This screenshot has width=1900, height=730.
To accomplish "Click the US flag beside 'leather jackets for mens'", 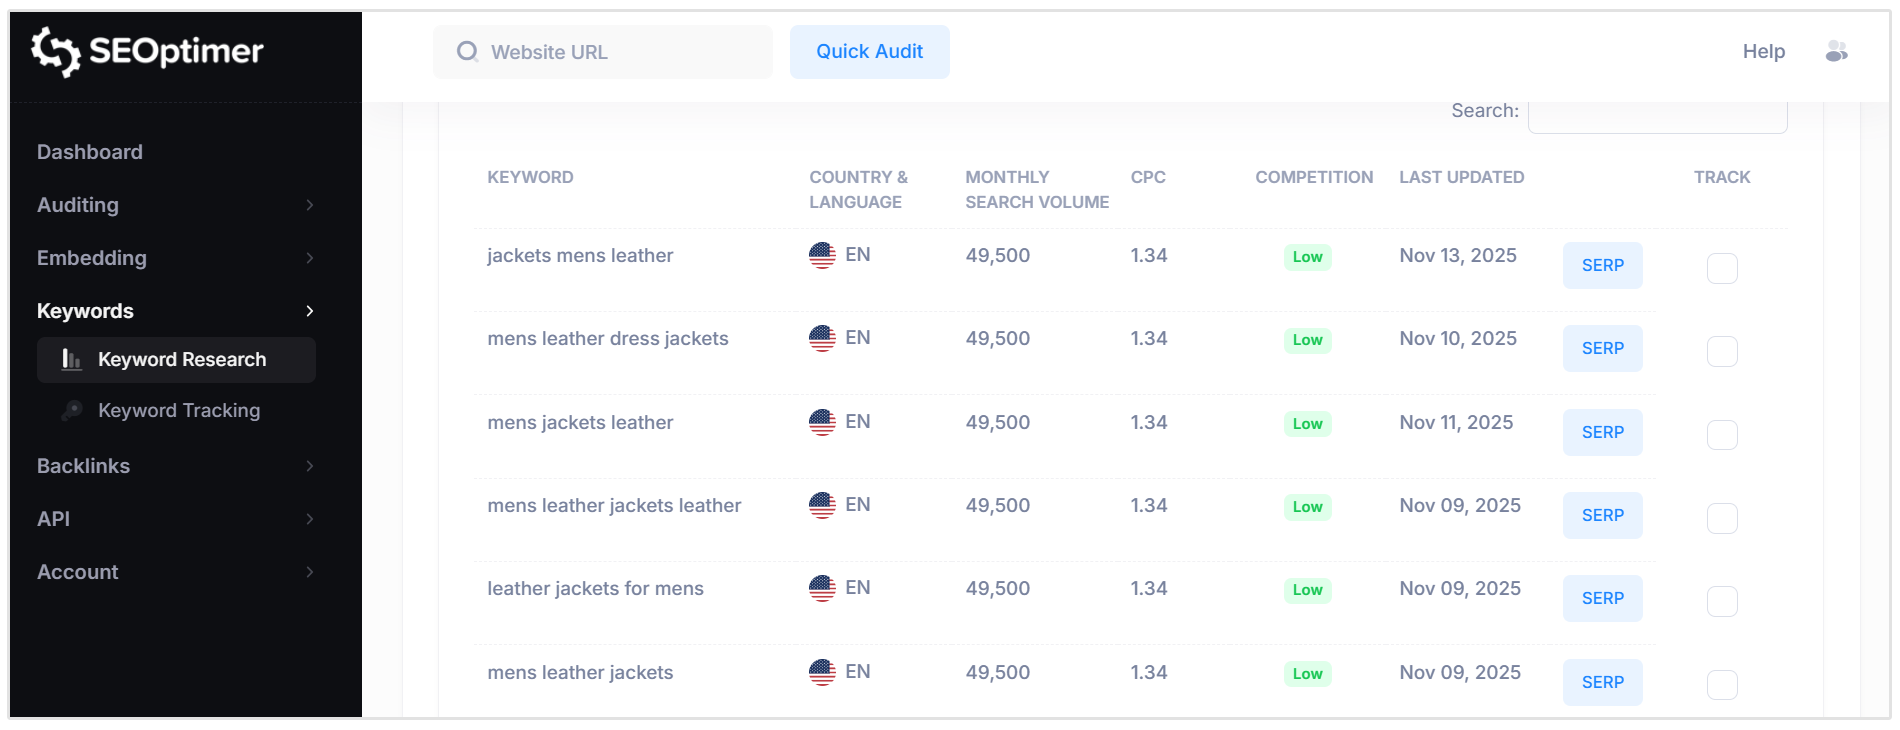I will pos(822,588).
